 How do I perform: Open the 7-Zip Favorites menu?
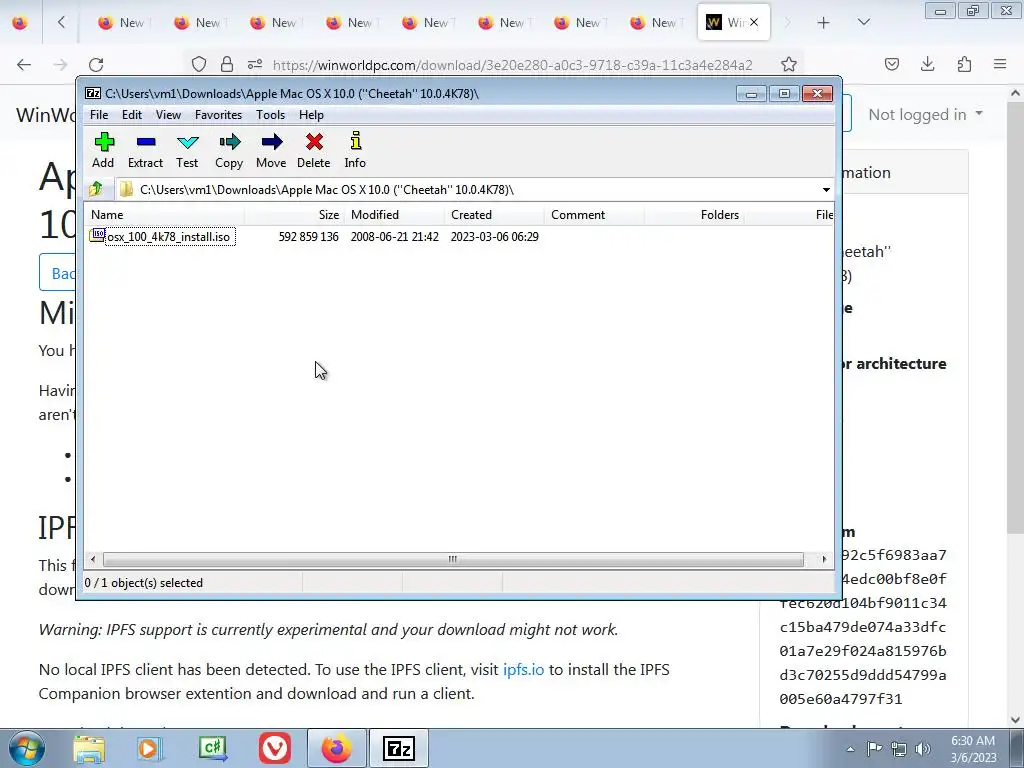pyautogui.click(x=218, y=115)
